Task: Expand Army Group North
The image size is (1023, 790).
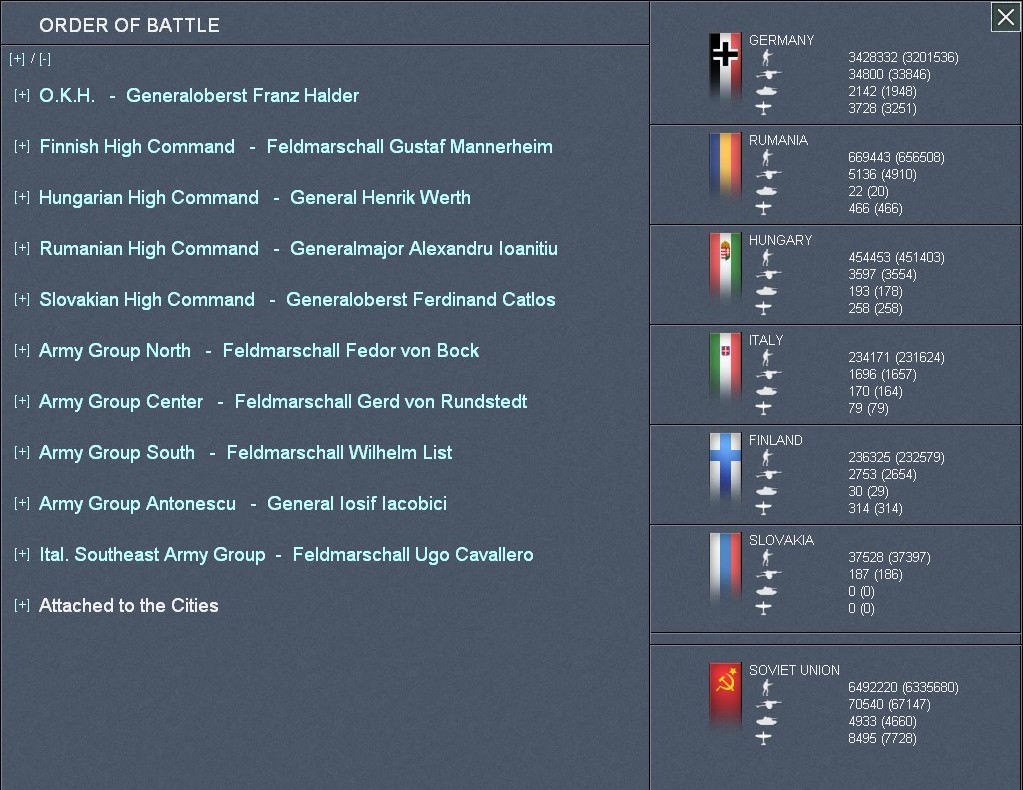Action: (x=22, y=351)
